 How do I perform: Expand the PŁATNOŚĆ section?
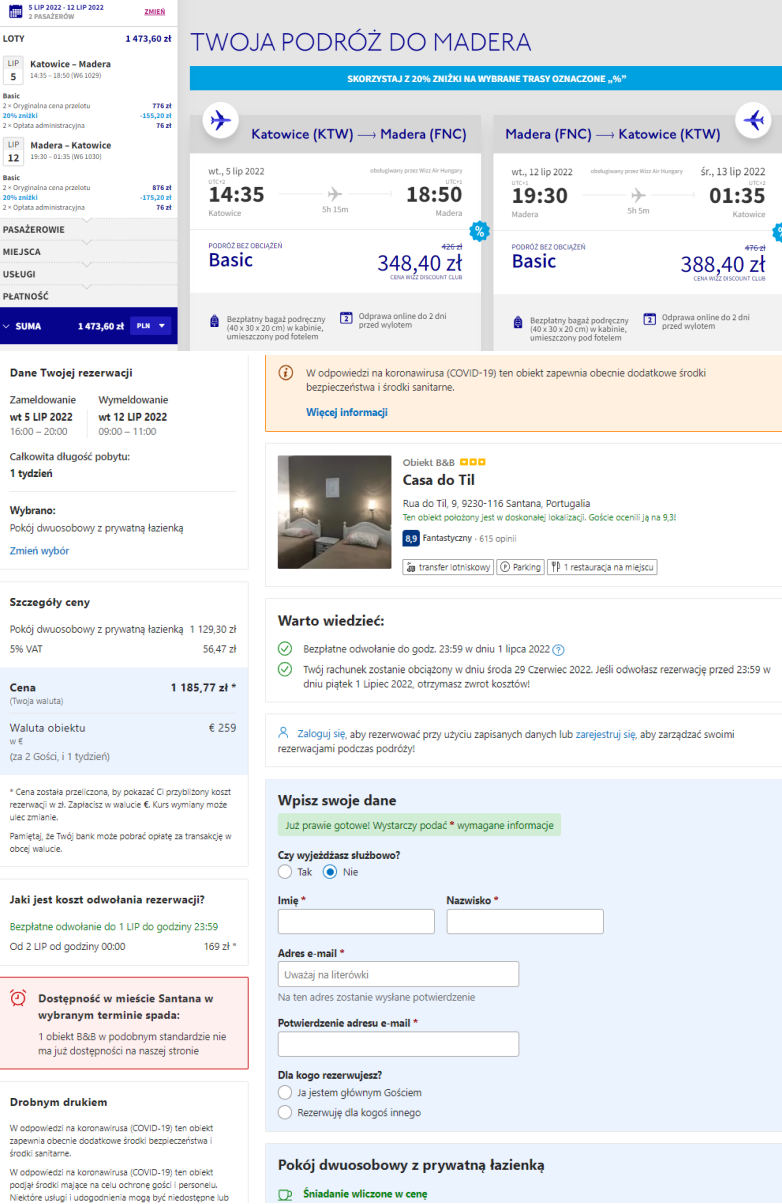point(89,296)
